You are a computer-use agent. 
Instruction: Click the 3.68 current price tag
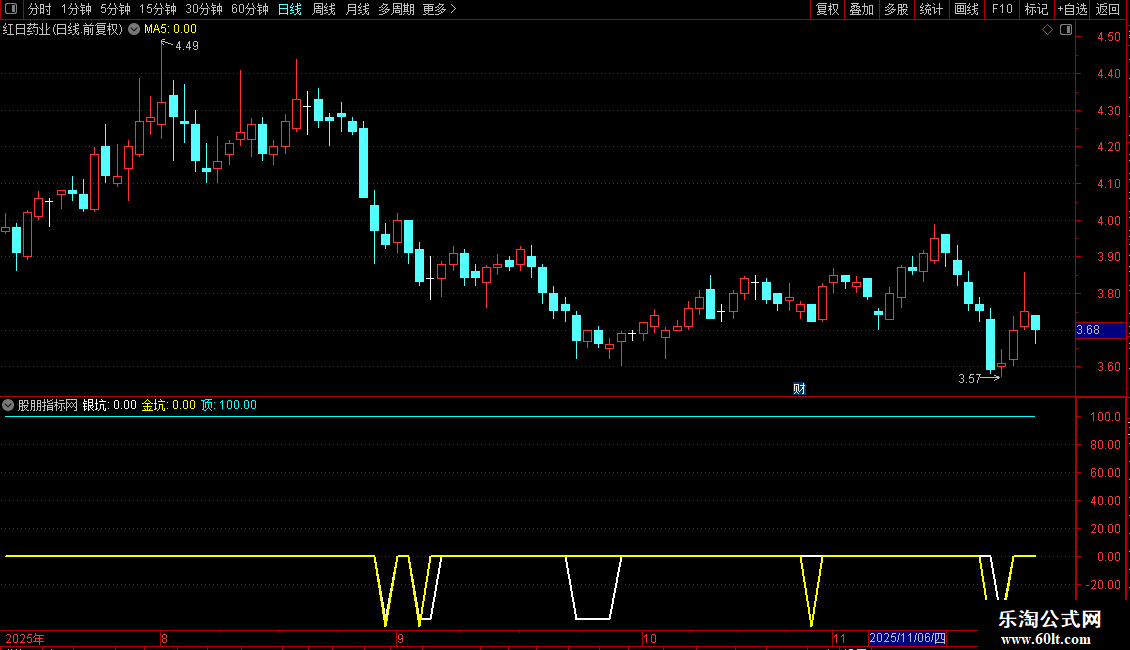point(1100,330)
